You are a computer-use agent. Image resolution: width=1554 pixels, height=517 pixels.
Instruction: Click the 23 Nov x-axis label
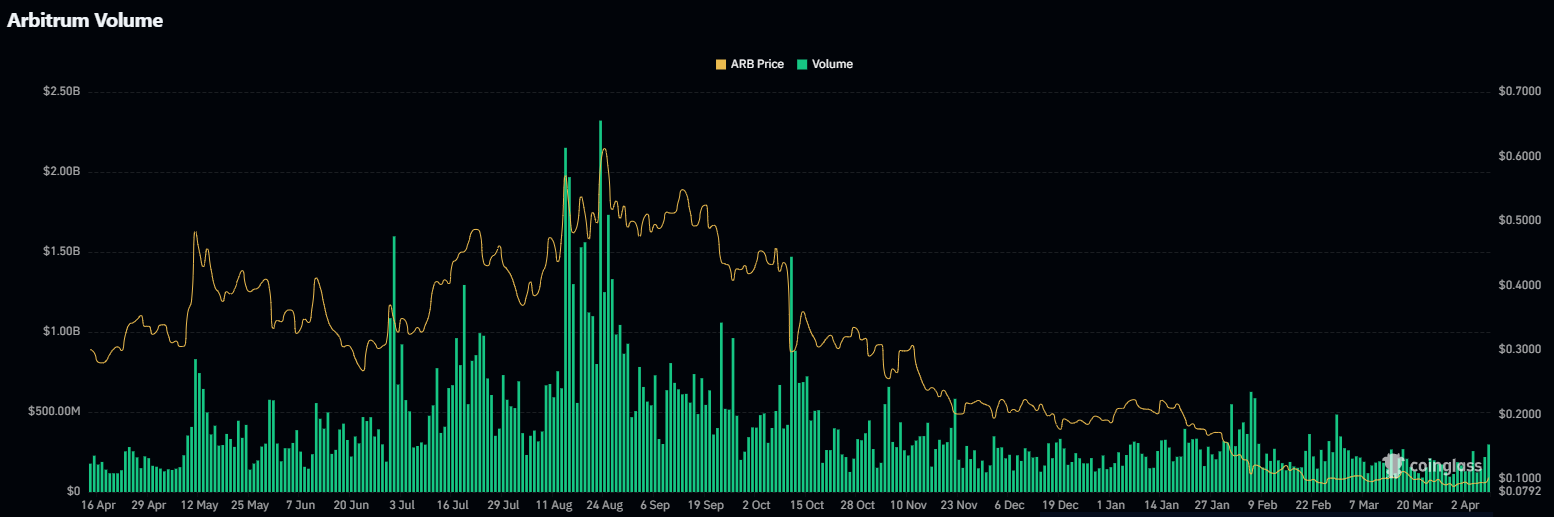pos(958,506)
